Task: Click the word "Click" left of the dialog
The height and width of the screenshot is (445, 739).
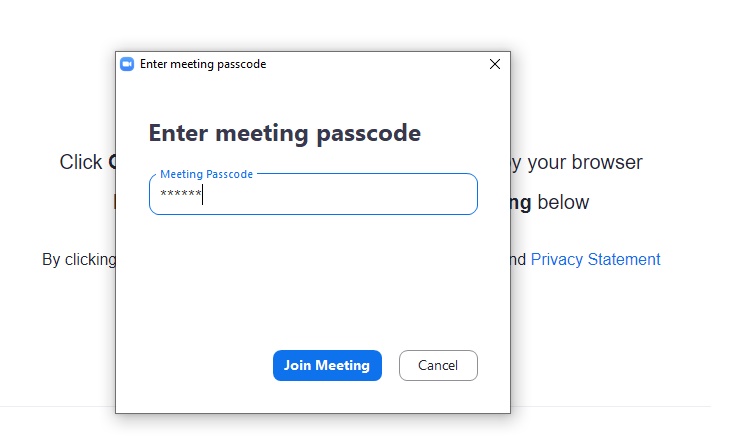Action: 81,162
